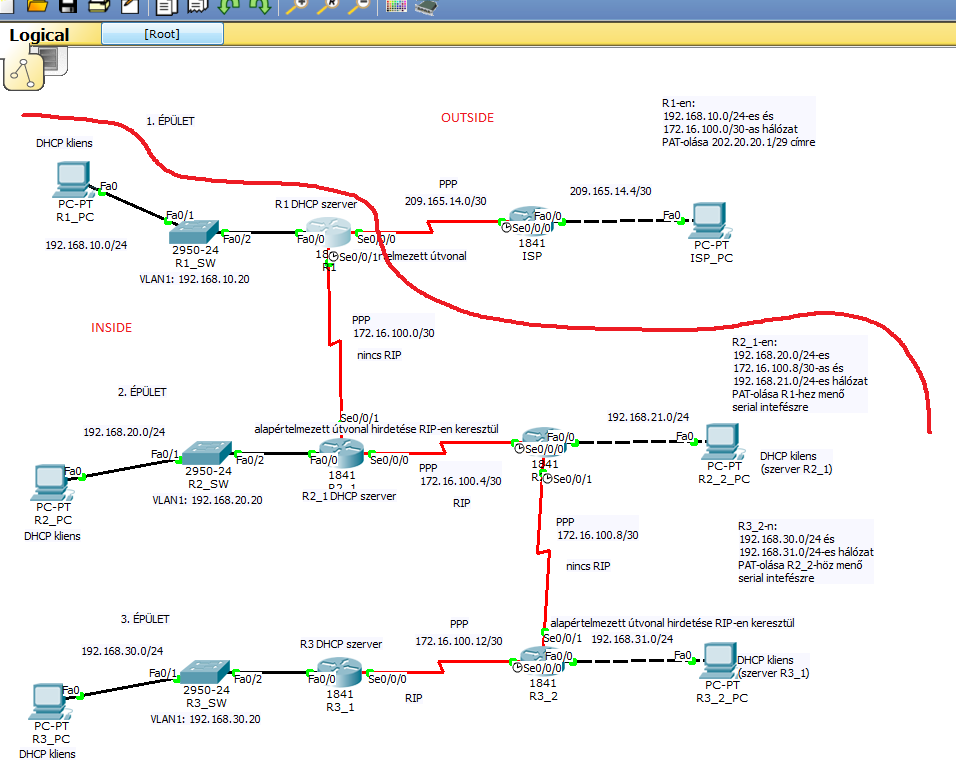Open the Drawing Palette color grid icon
The height and width of the screenshot is (783, 956).
(x=396, y=6)
